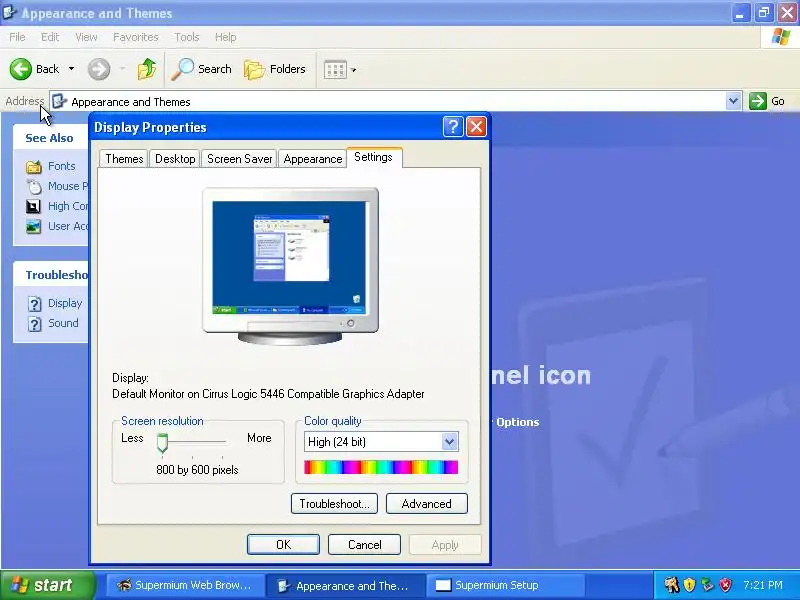Close the Display Properties dialog
Viewport: 800px width, 600px height.
[x=476, y=127]
